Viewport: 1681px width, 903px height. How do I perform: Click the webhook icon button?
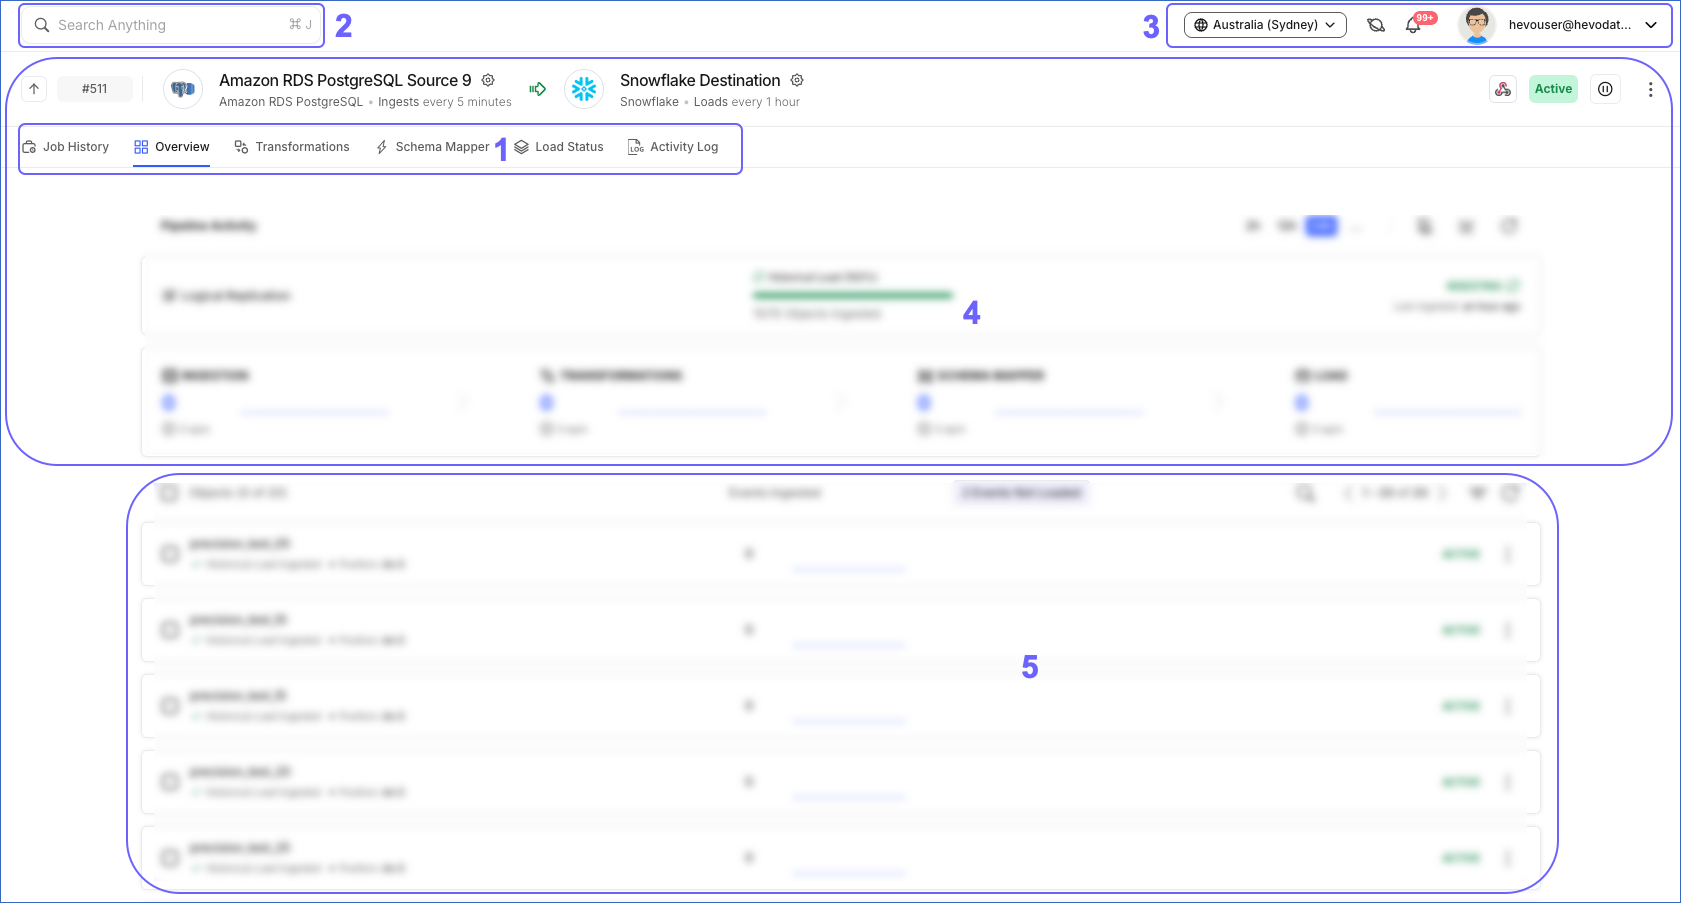[x=1503, y=89]
